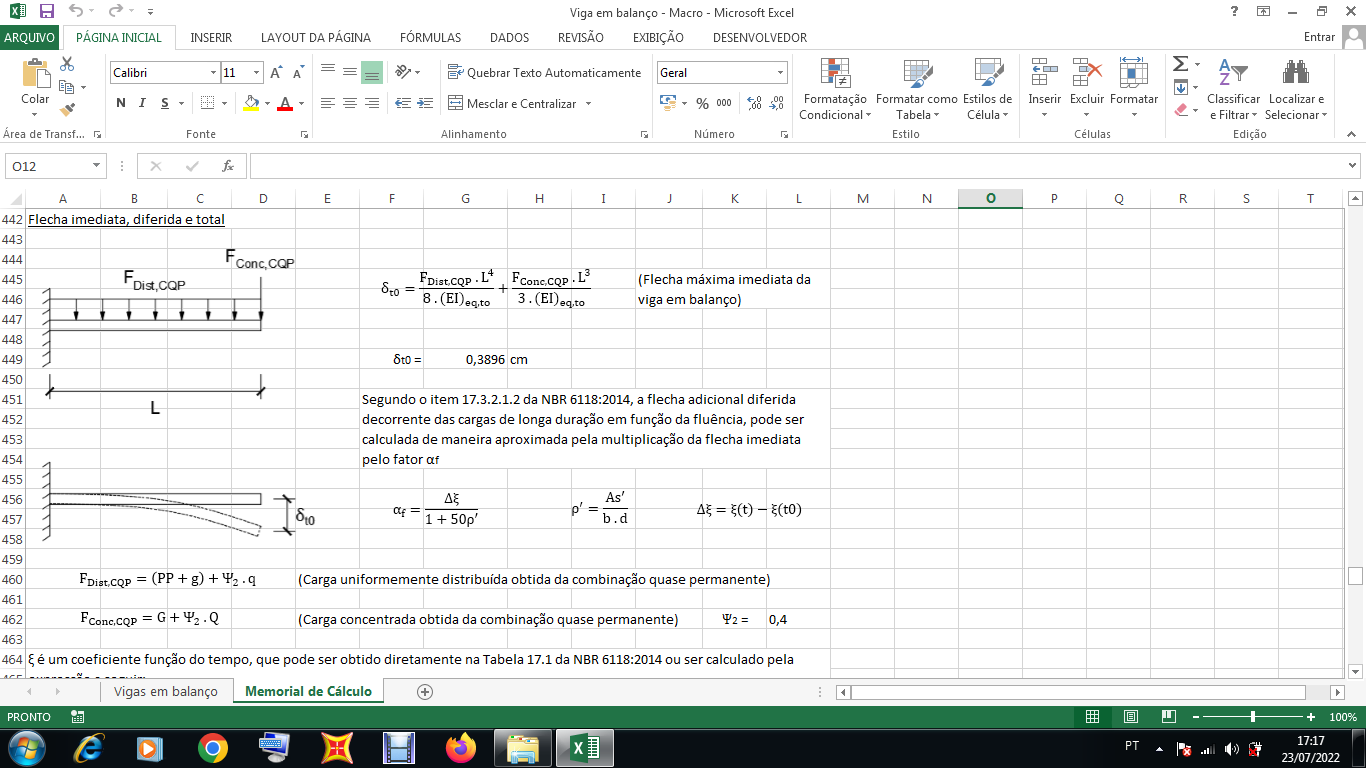The image size is (1366, 768).
Task: Expand the Formatação Condicional menu
Action: (835, 89)
